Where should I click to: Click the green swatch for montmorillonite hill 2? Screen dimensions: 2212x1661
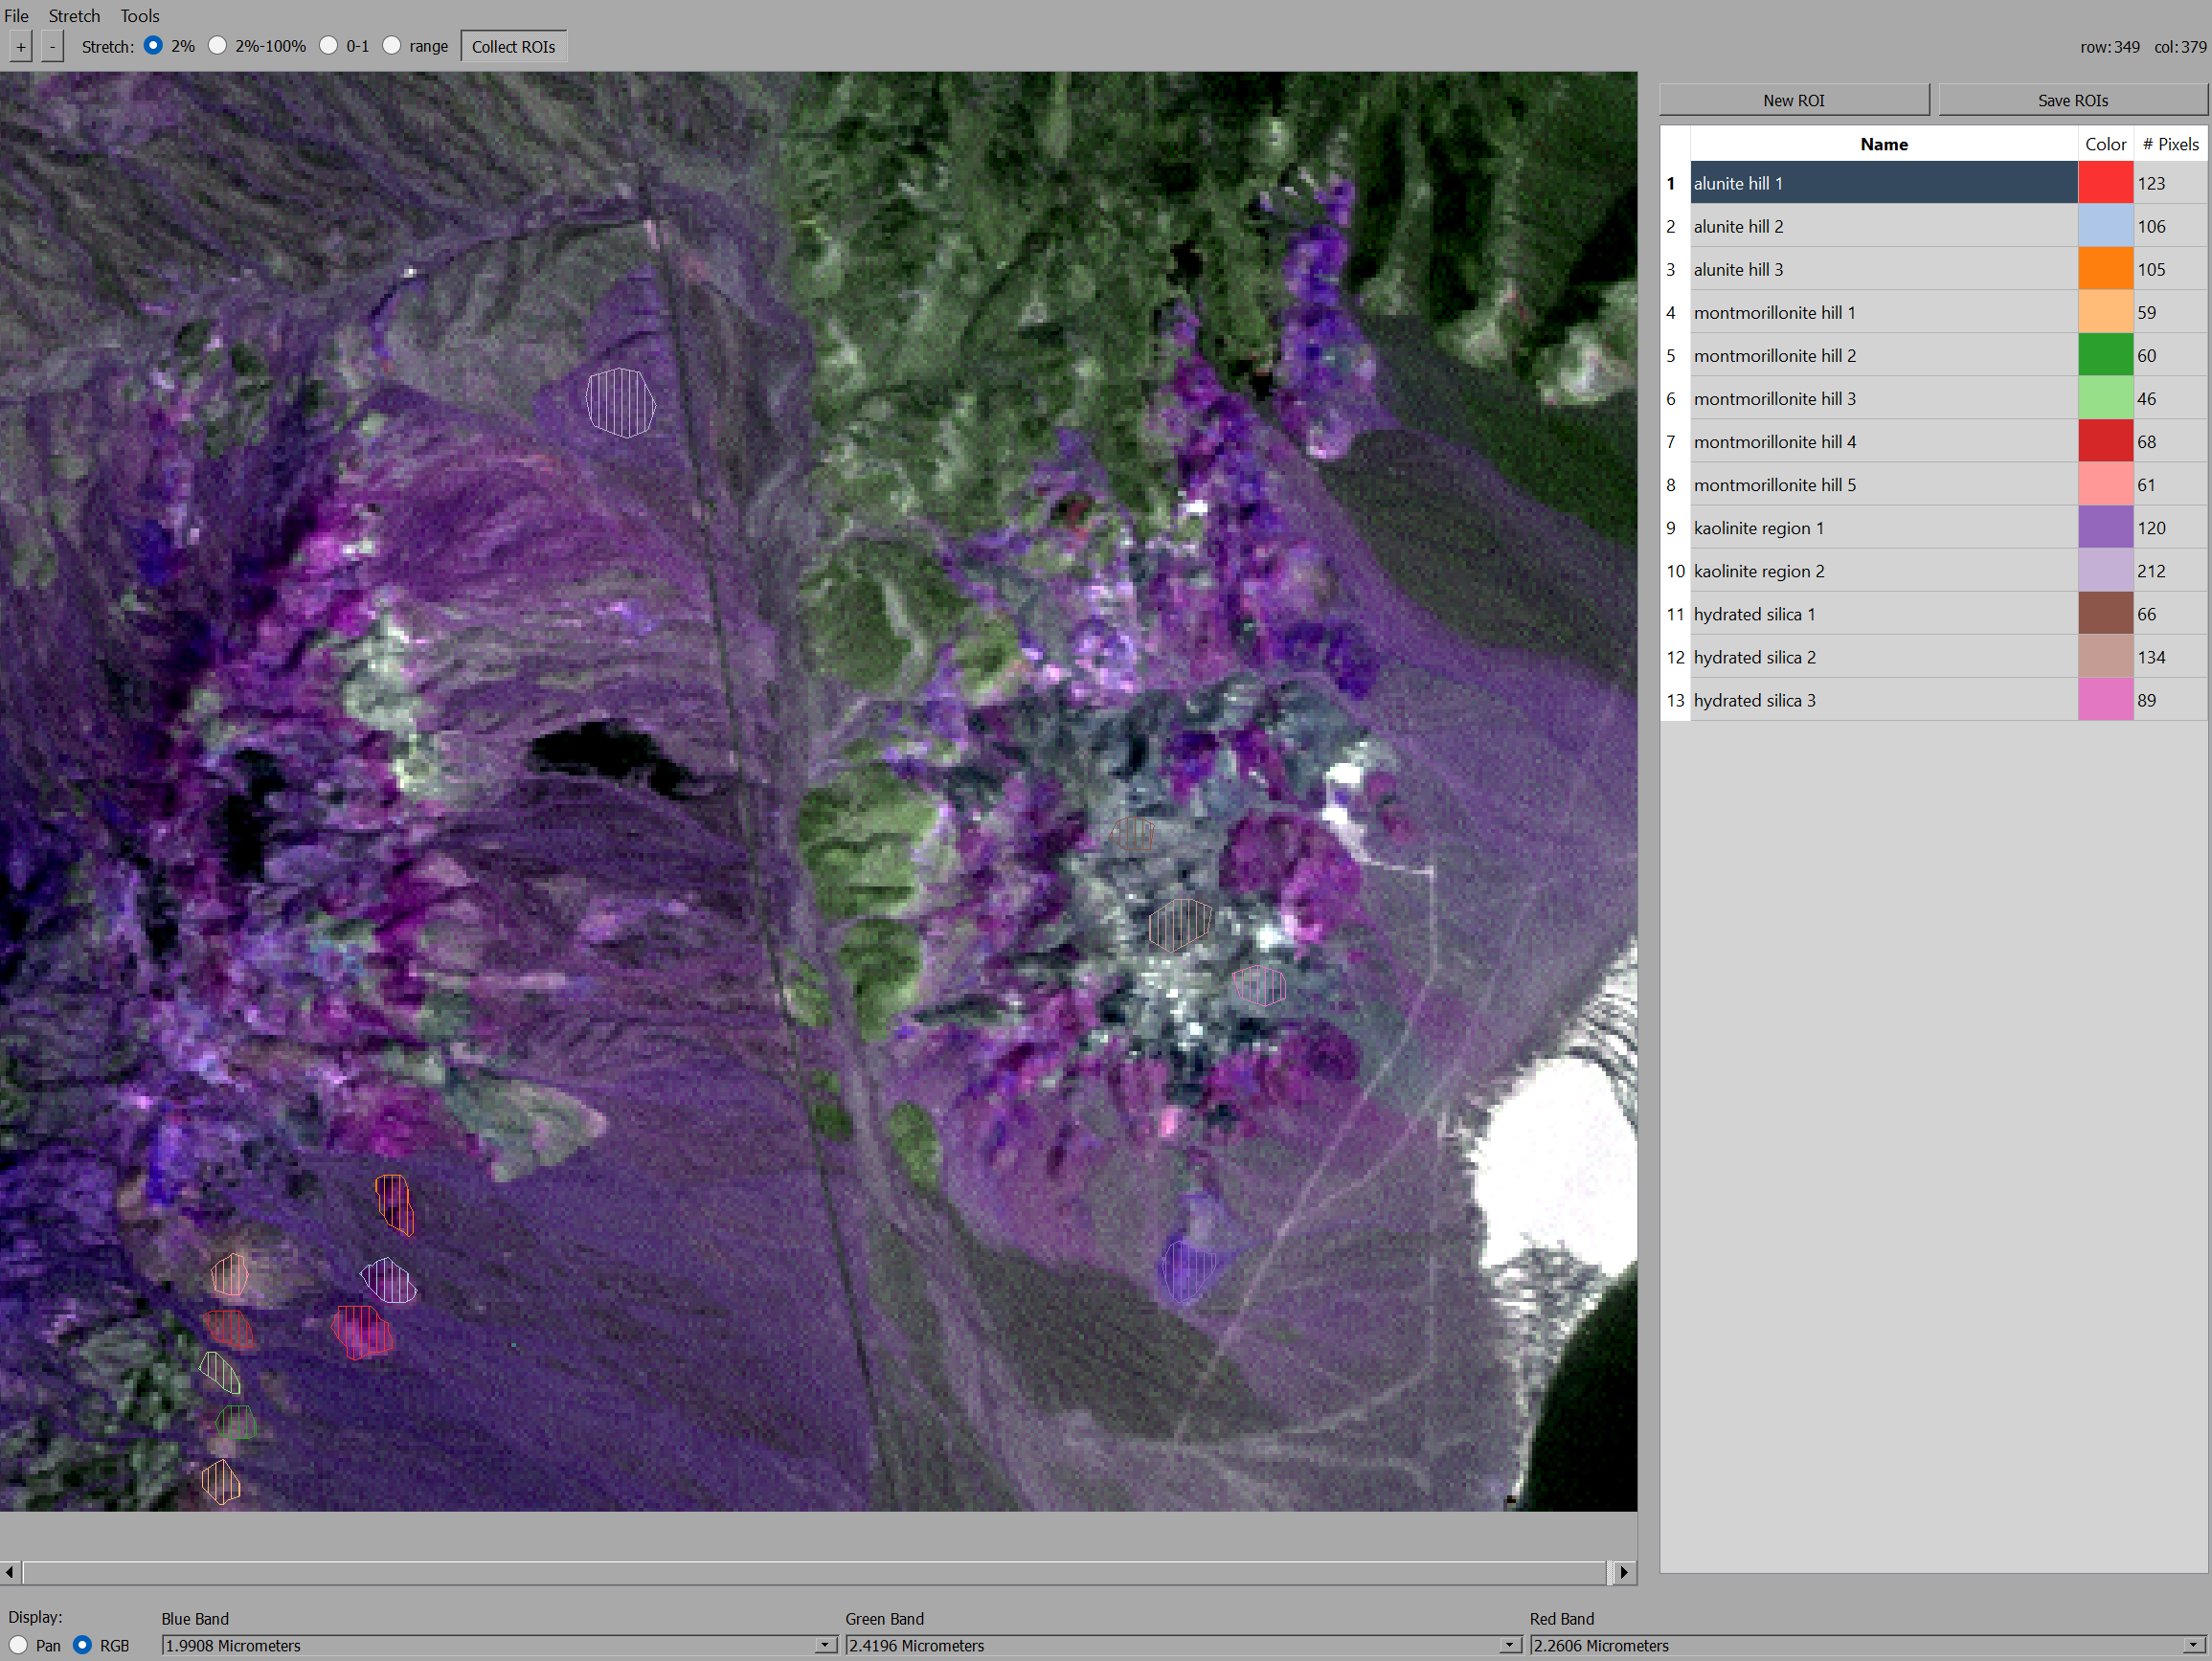tap(2105, 355)
